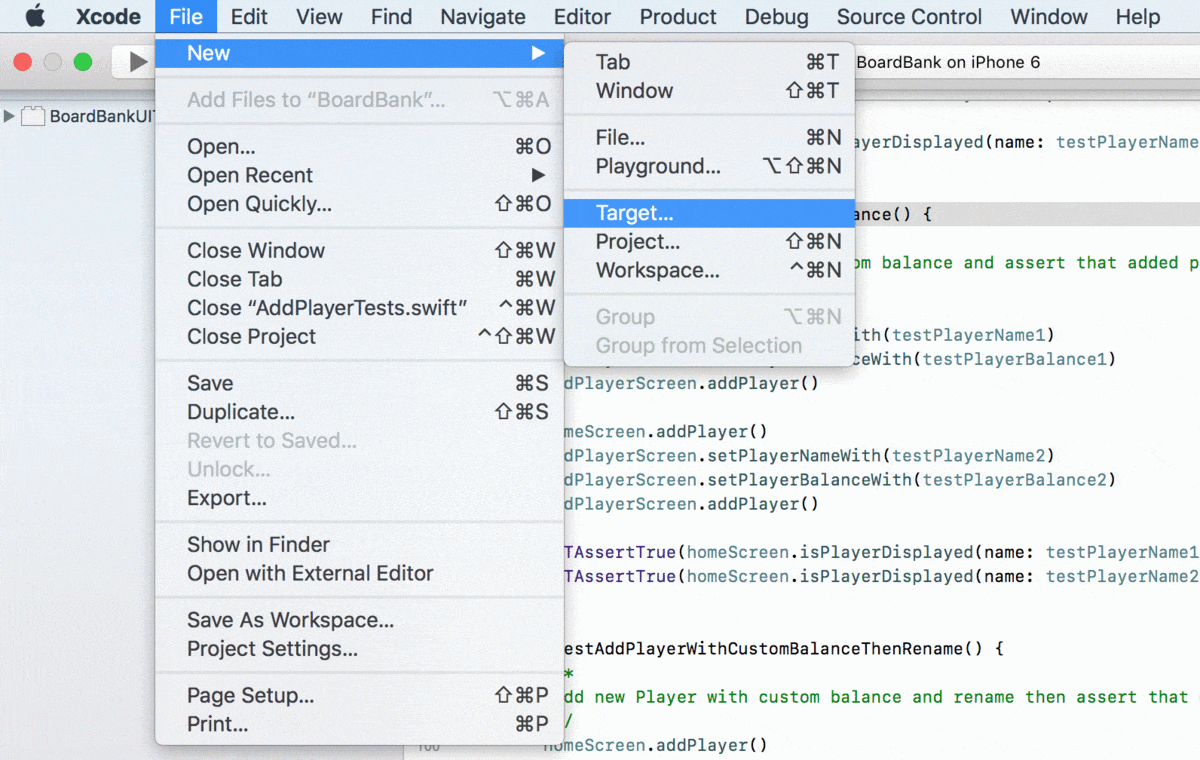Expand the Open Recent submenu
Viewport: 1200px width, 760px height.
[359, 175]
